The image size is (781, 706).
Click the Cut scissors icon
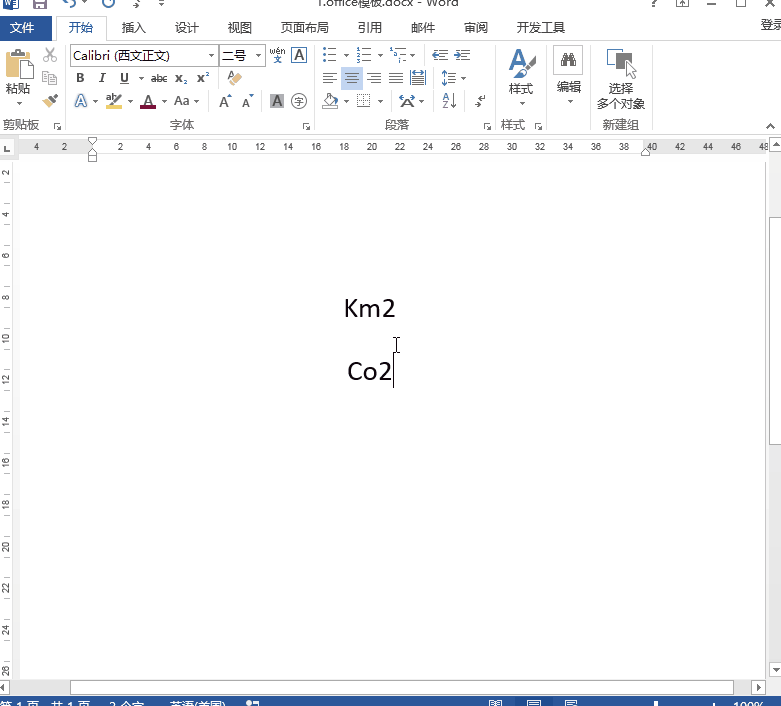pyautogui.click(x=50, y=55)
